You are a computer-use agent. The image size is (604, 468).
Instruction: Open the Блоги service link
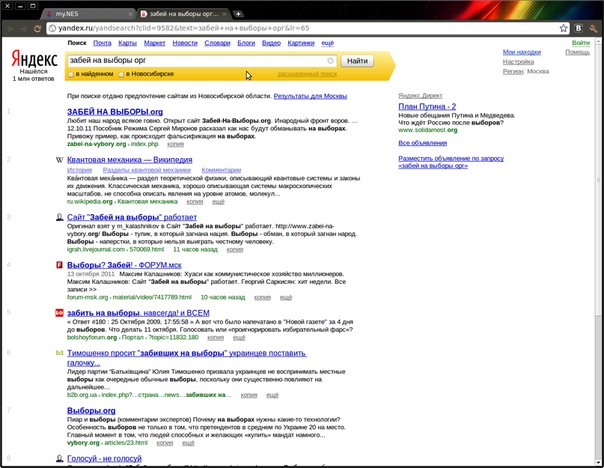pyautogui.click(x=246, y=43)
